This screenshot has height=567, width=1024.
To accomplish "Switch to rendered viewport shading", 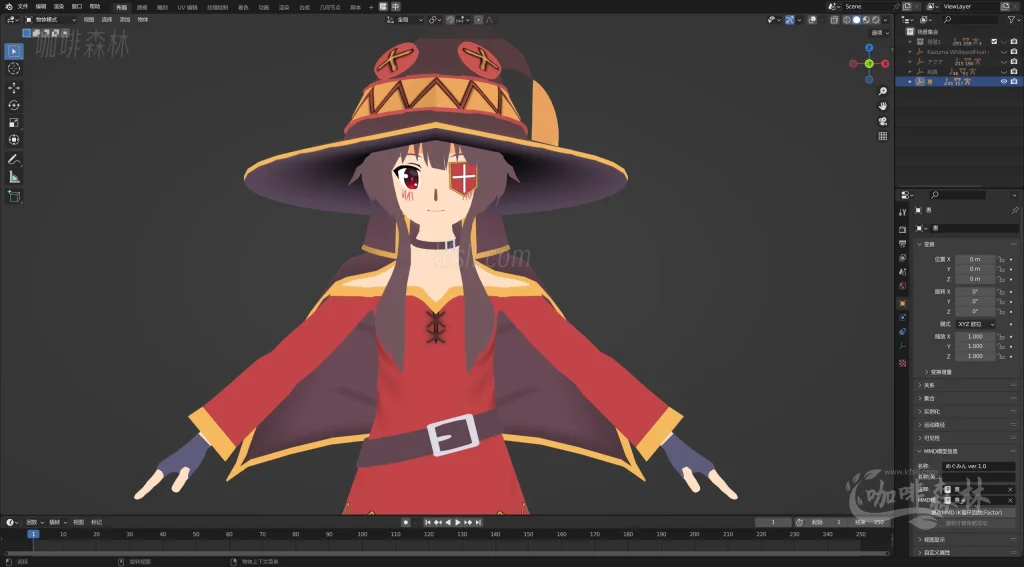I will (x=876, y=20).
